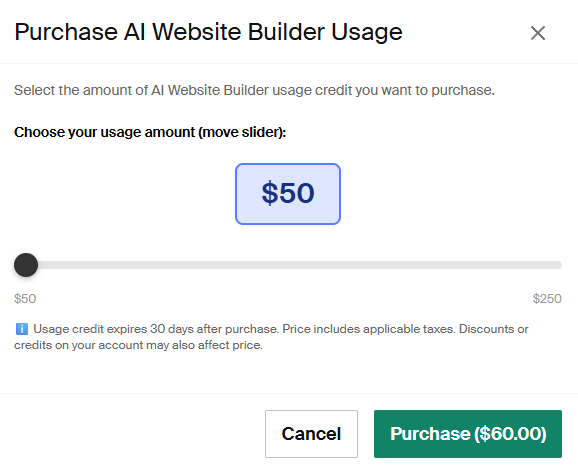Click slider track three quarters toward $250
Viewport: 578px width, 473px height.
[425, 265]
